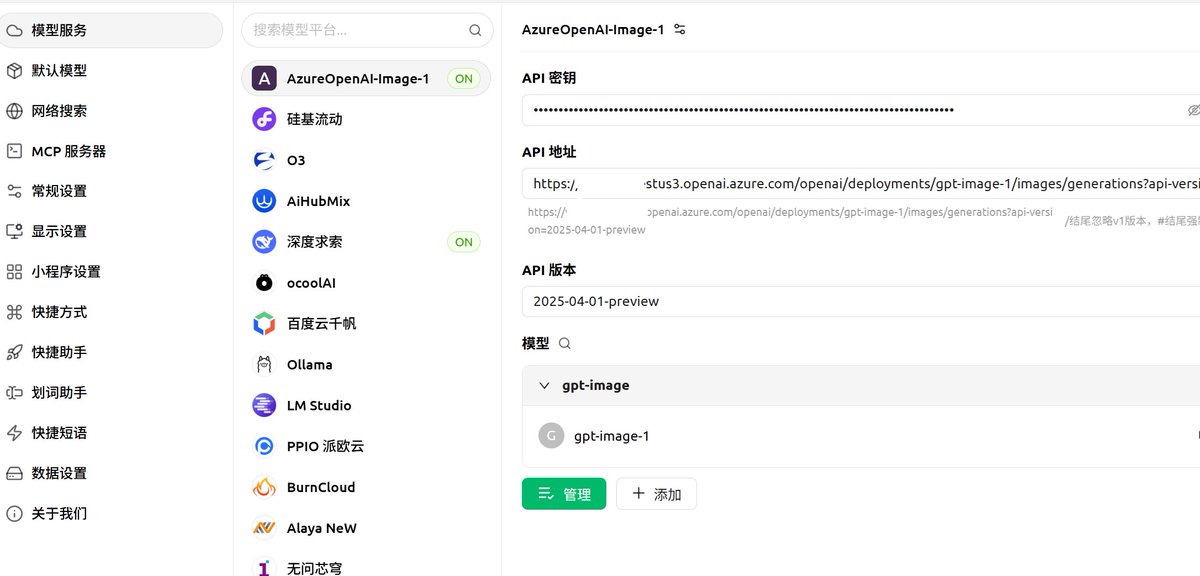This screenshot has height=576, width=1200.
Task: Select the Alaya NeW provider icon
Action: point(264,528)
